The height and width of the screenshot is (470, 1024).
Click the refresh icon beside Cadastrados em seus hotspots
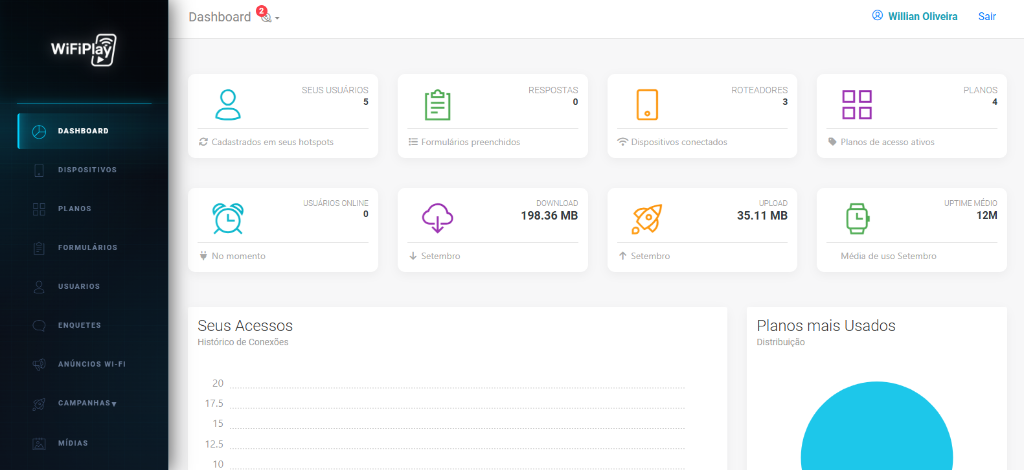point(203,142)
